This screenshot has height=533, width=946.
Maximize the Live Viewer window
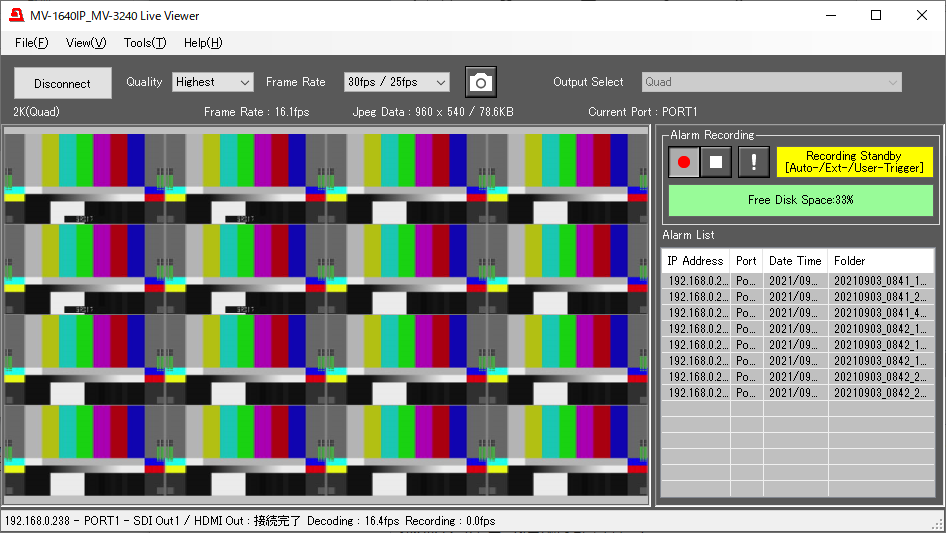[x=876, y=16]
